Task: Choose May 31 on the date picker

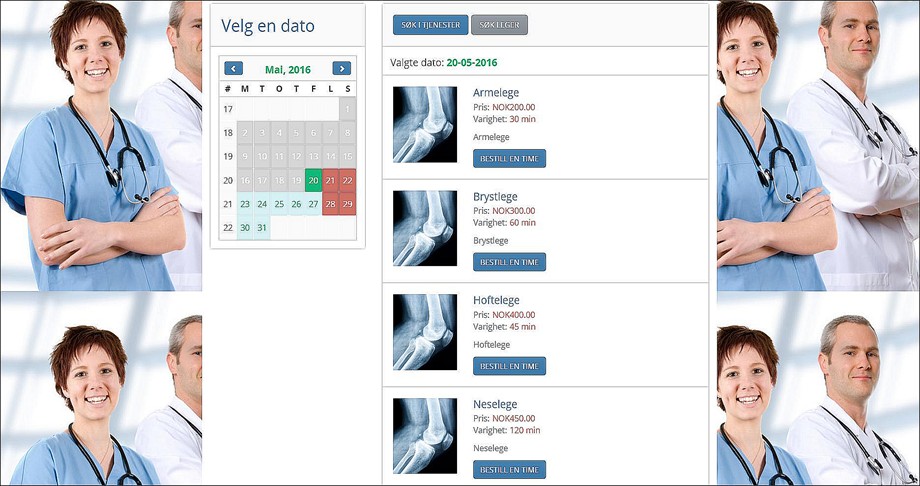Action: pyautogui.click(x=262, y=228)
